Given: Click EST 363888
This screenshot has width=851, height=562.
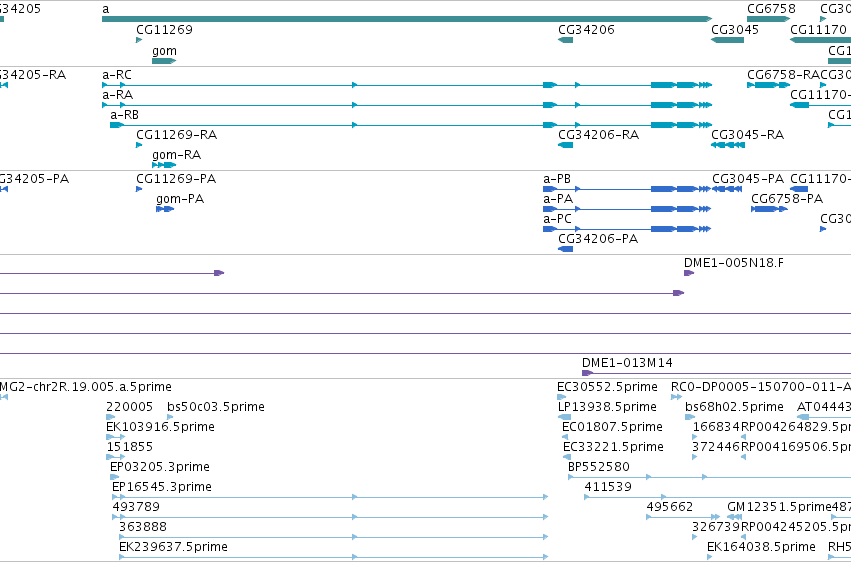Looking at the screenshot, I should click(x=333, y=537).
